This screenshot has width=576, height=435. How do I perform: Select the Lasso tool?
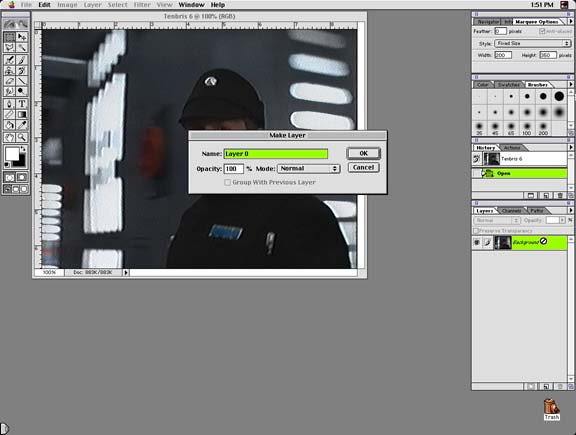[x=10, y=47]
